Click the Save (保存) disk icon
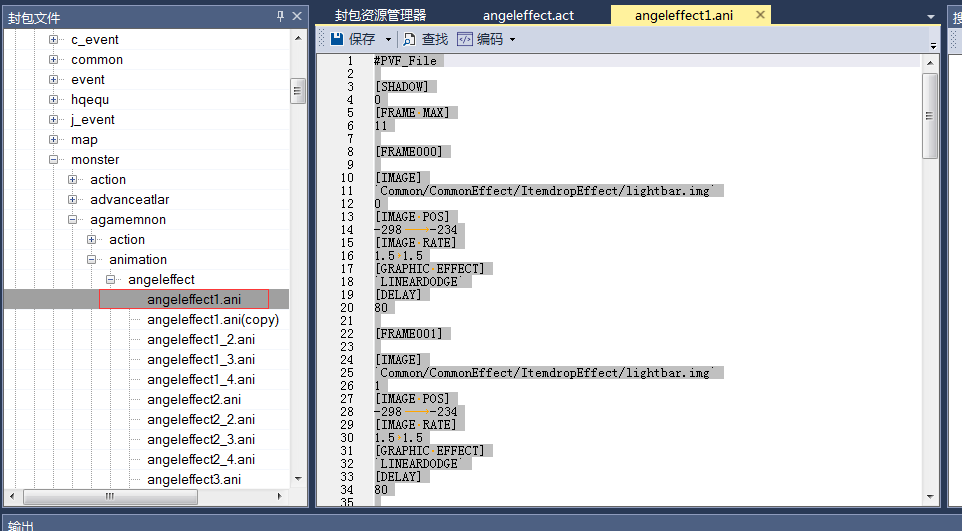Screen dimensions: 962x531 point(337,39)
